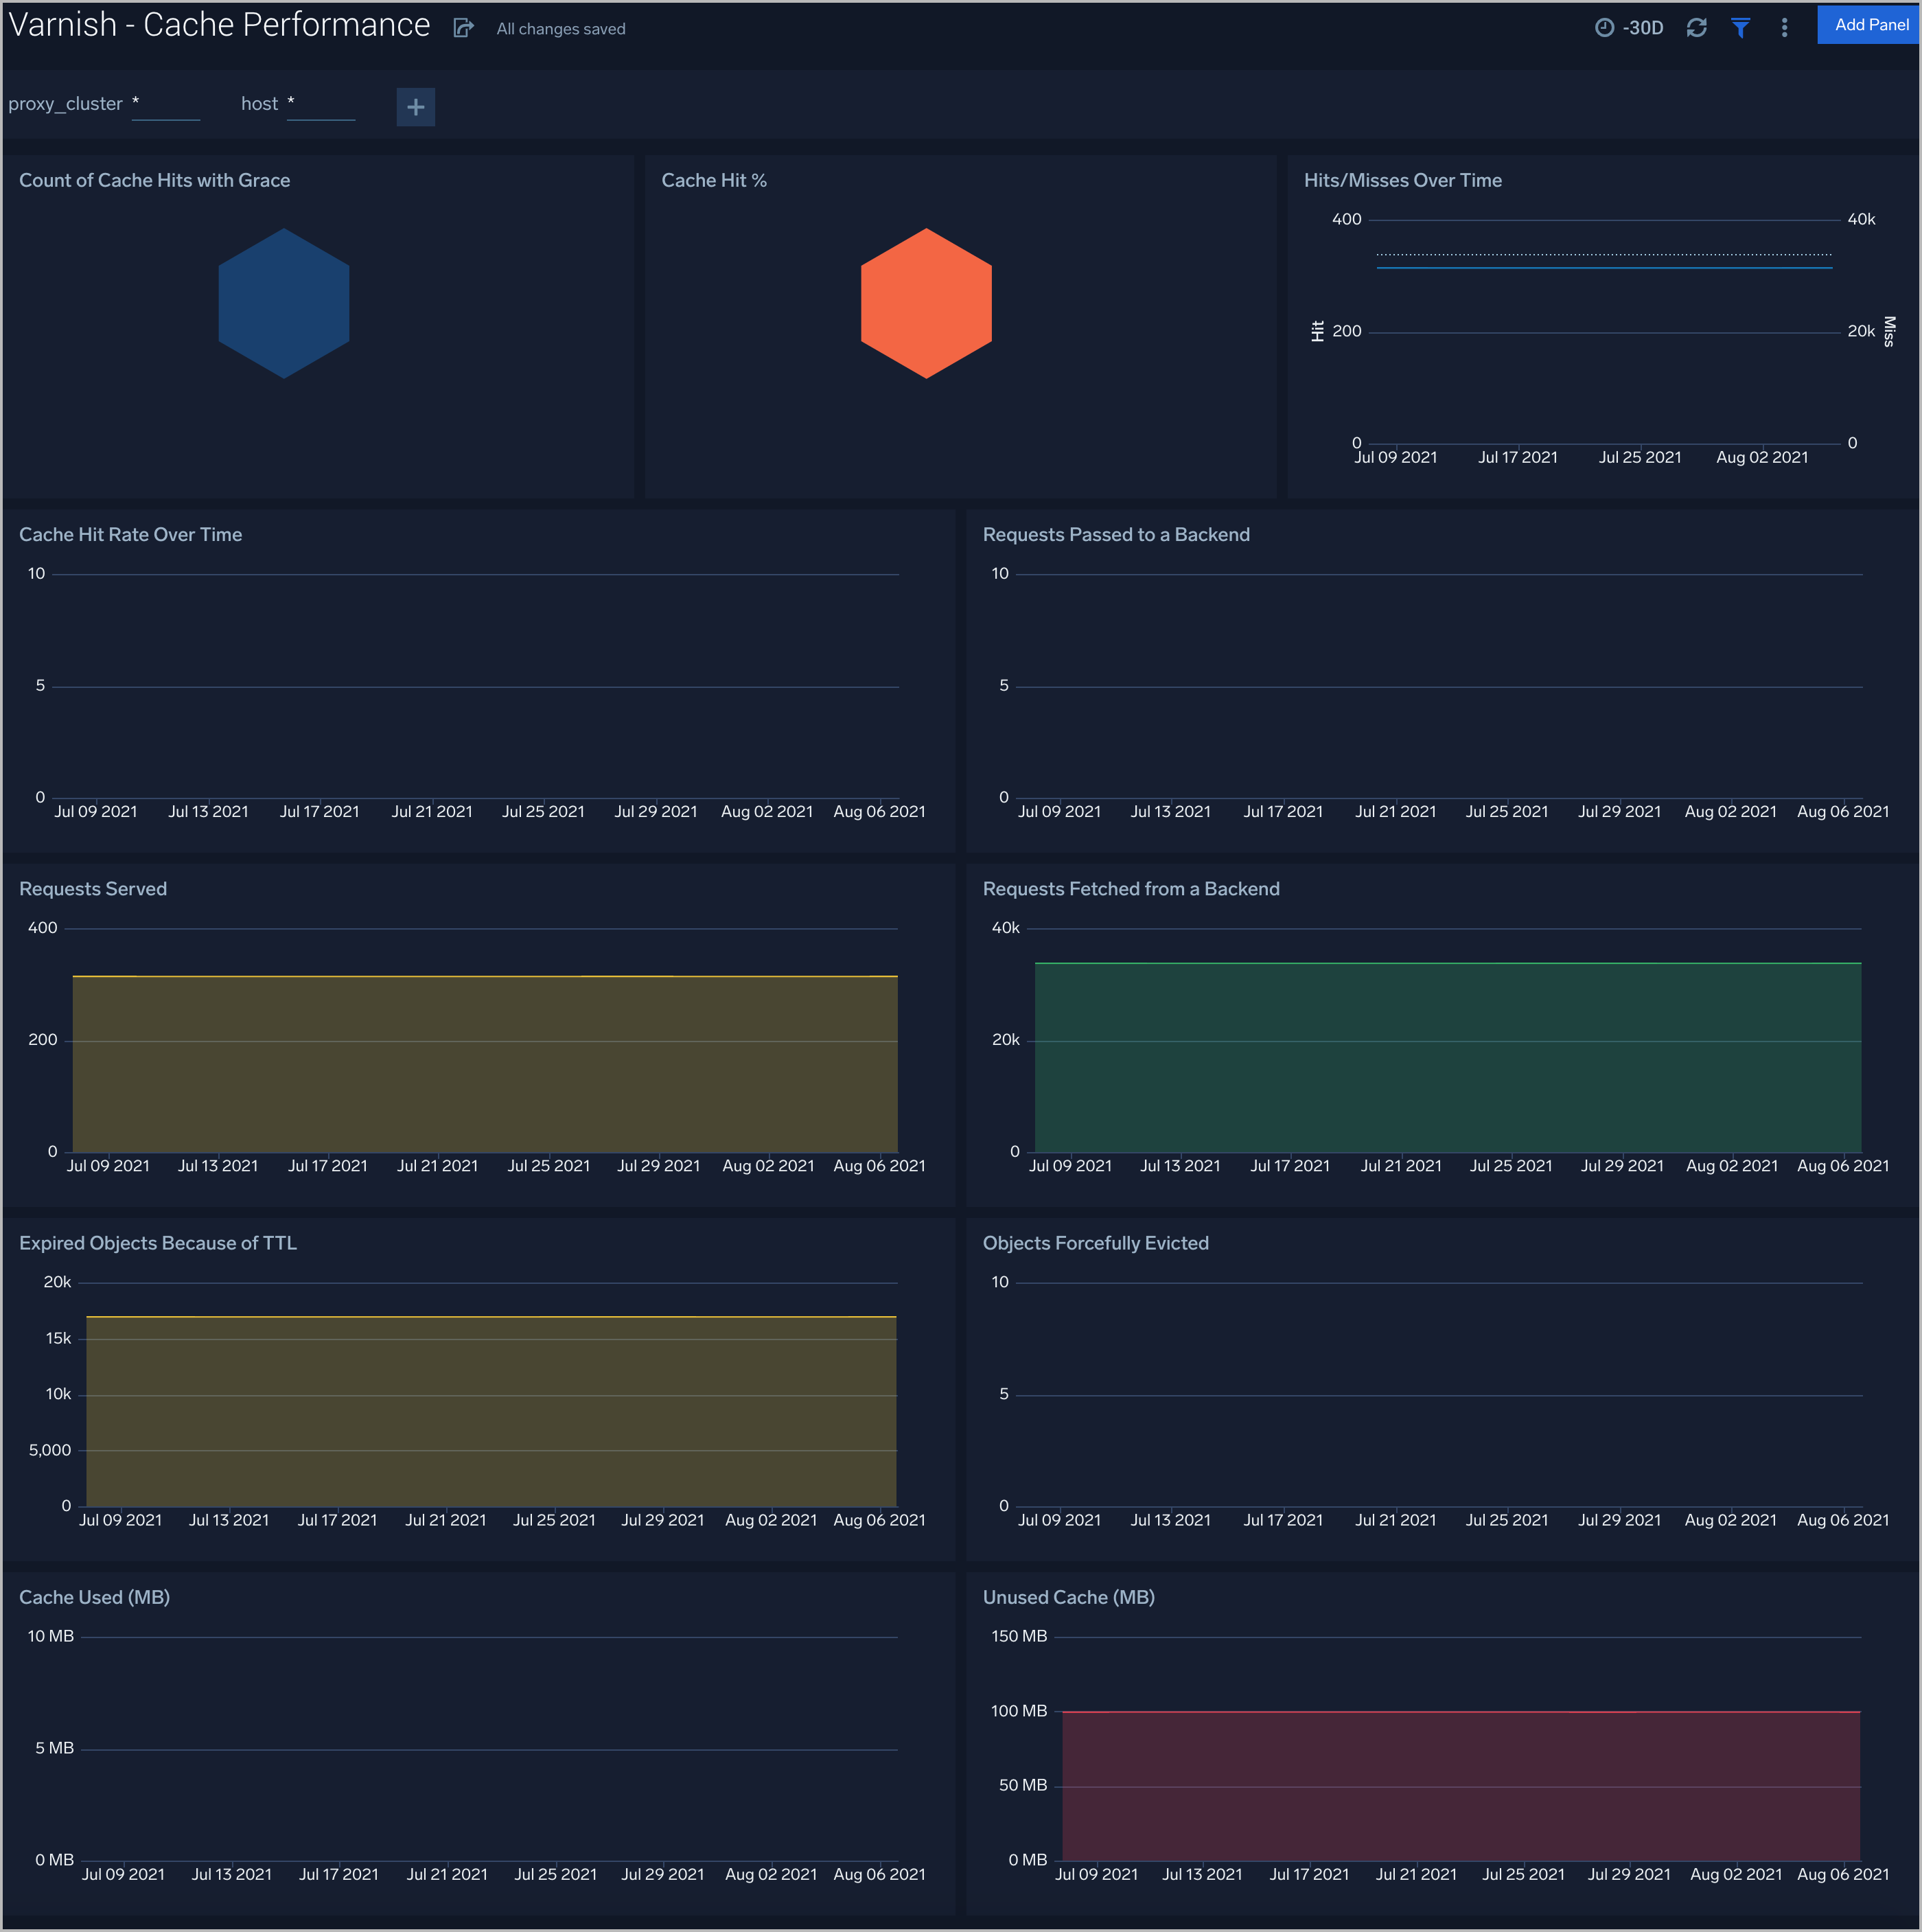Viewport: 1922px width, 1932px height.
Task: Select the orange hexagon in Cache Hit % panel
Action: coord(926,303)
